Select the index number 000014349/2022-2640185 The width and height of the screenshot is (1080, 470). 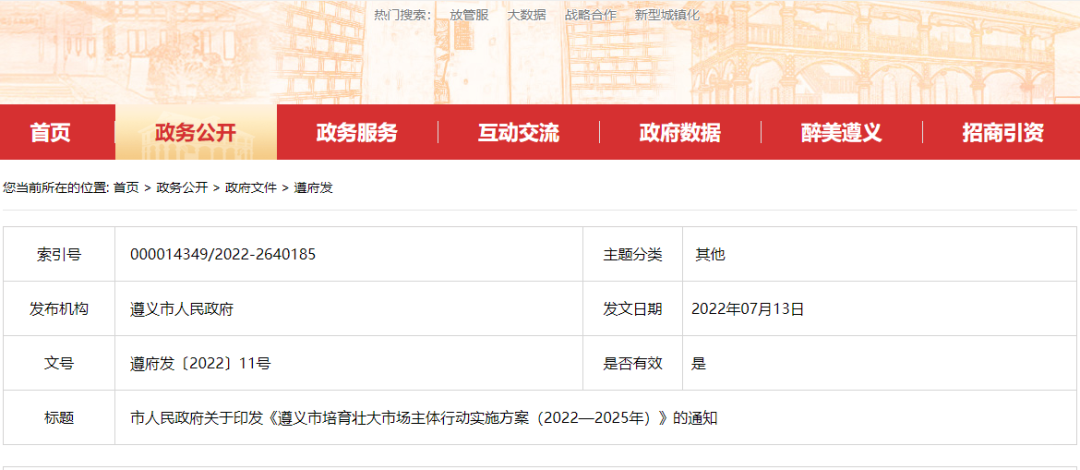(x=223, y=255)
